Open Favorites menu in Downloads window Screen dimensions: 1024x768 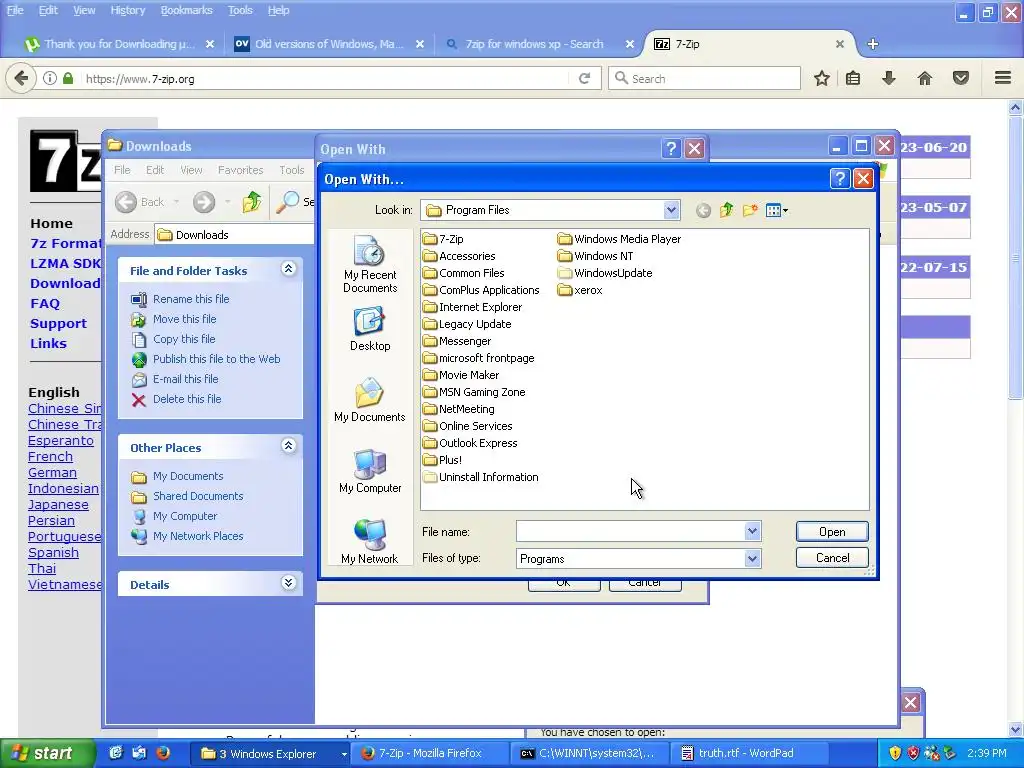[240, 170]
